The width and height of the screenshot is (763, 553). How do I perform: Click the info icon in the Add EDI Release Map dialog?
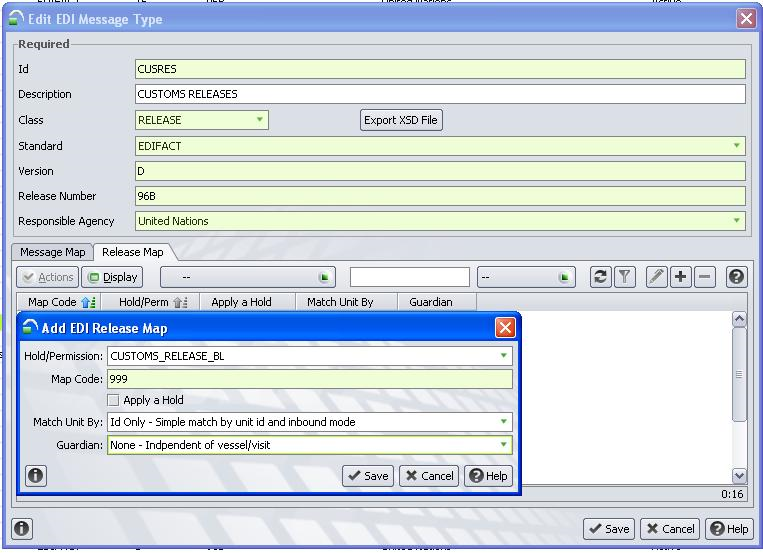click(35, 476)
